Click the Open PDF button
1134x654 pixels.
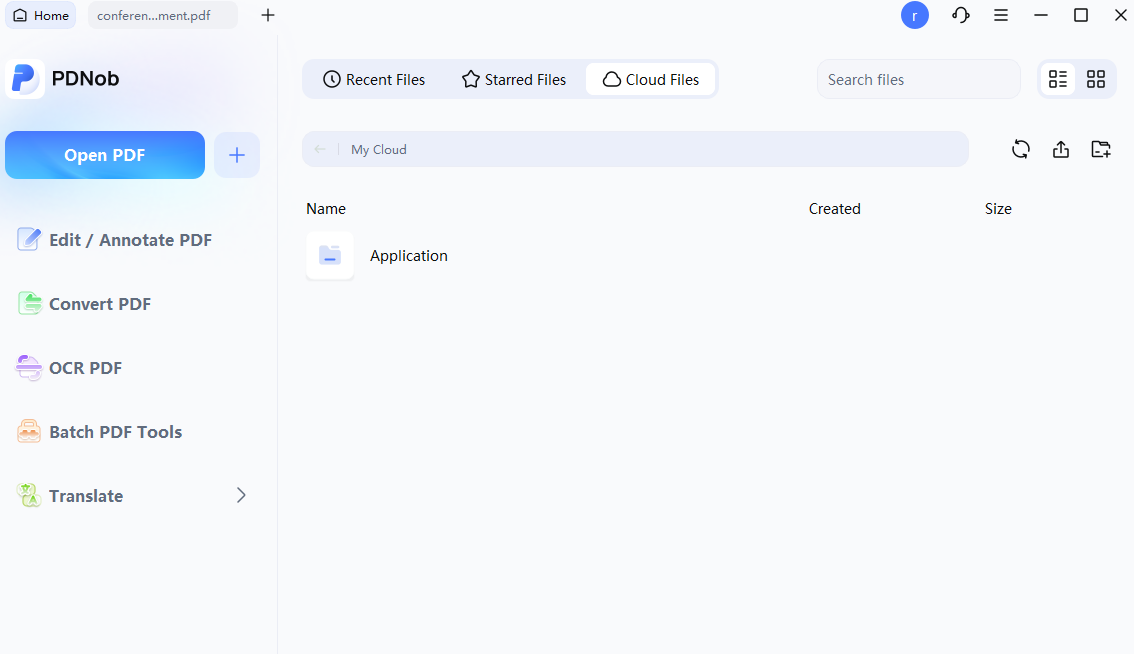coord(105,155)
